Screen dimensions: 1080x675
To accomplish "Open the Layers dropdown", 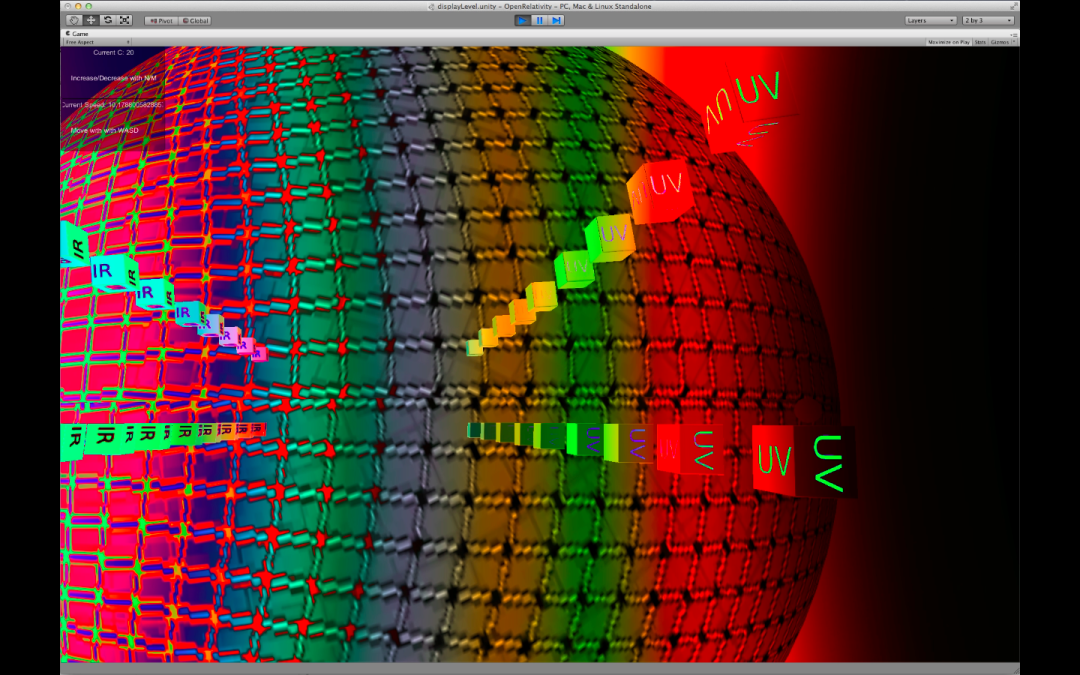I will (931, 21).
